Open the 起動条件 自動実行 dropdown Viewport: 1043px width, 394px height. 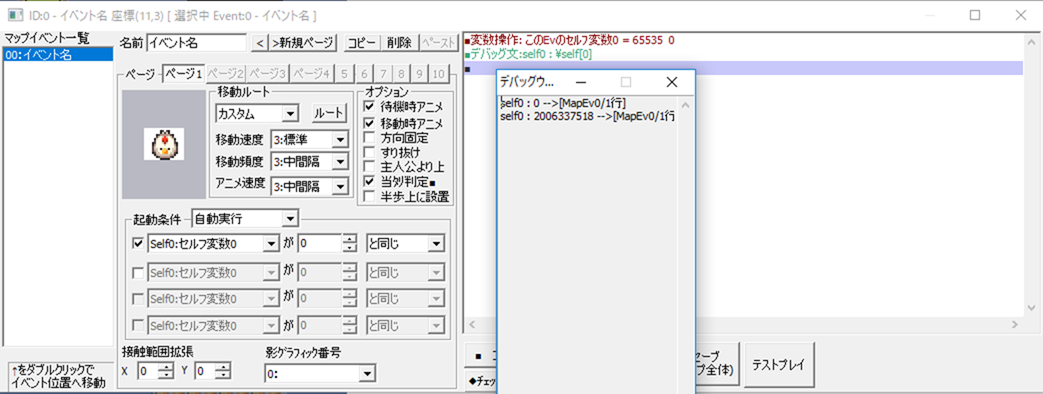pyautogui.click(x=245, y=218)
